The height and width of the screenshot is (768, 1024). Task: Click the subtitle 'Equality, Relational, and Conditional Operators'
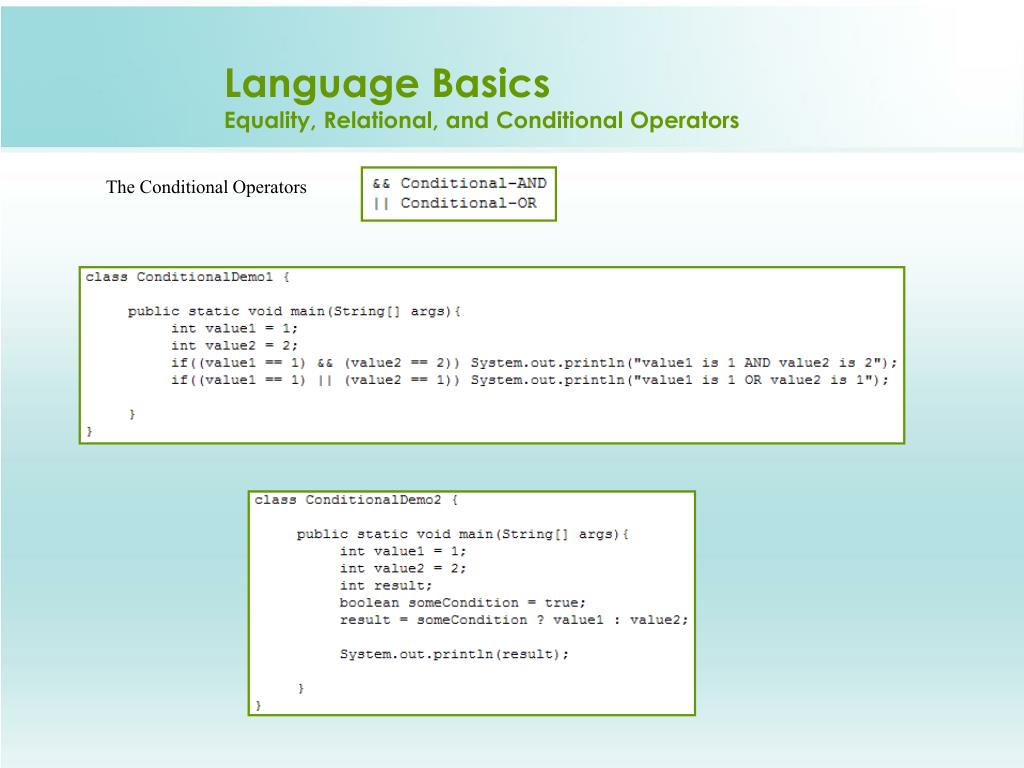coord(482,121)
